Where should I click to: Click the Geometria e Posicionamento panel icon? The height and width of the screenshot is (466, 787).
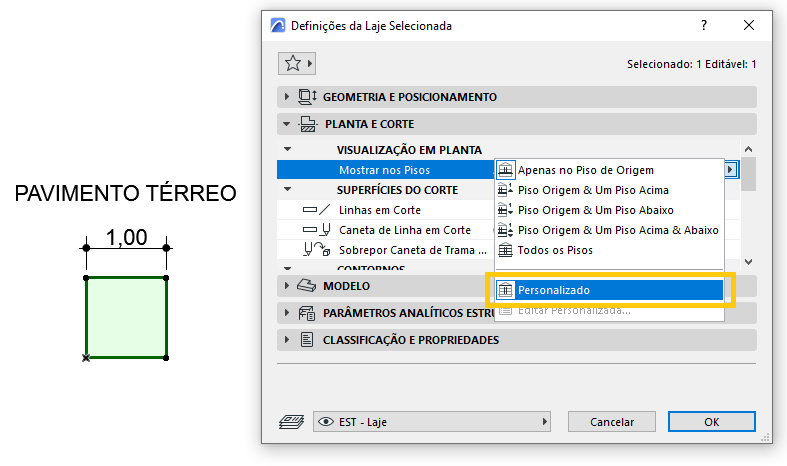(308, 97)
